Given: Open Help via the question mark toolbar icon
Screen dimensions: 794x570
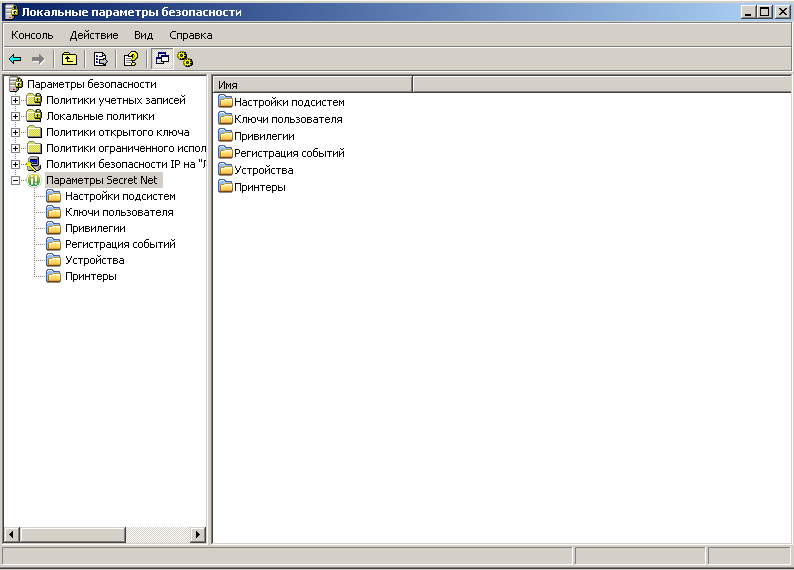Looking at the screenshot, I should (131, 59).
